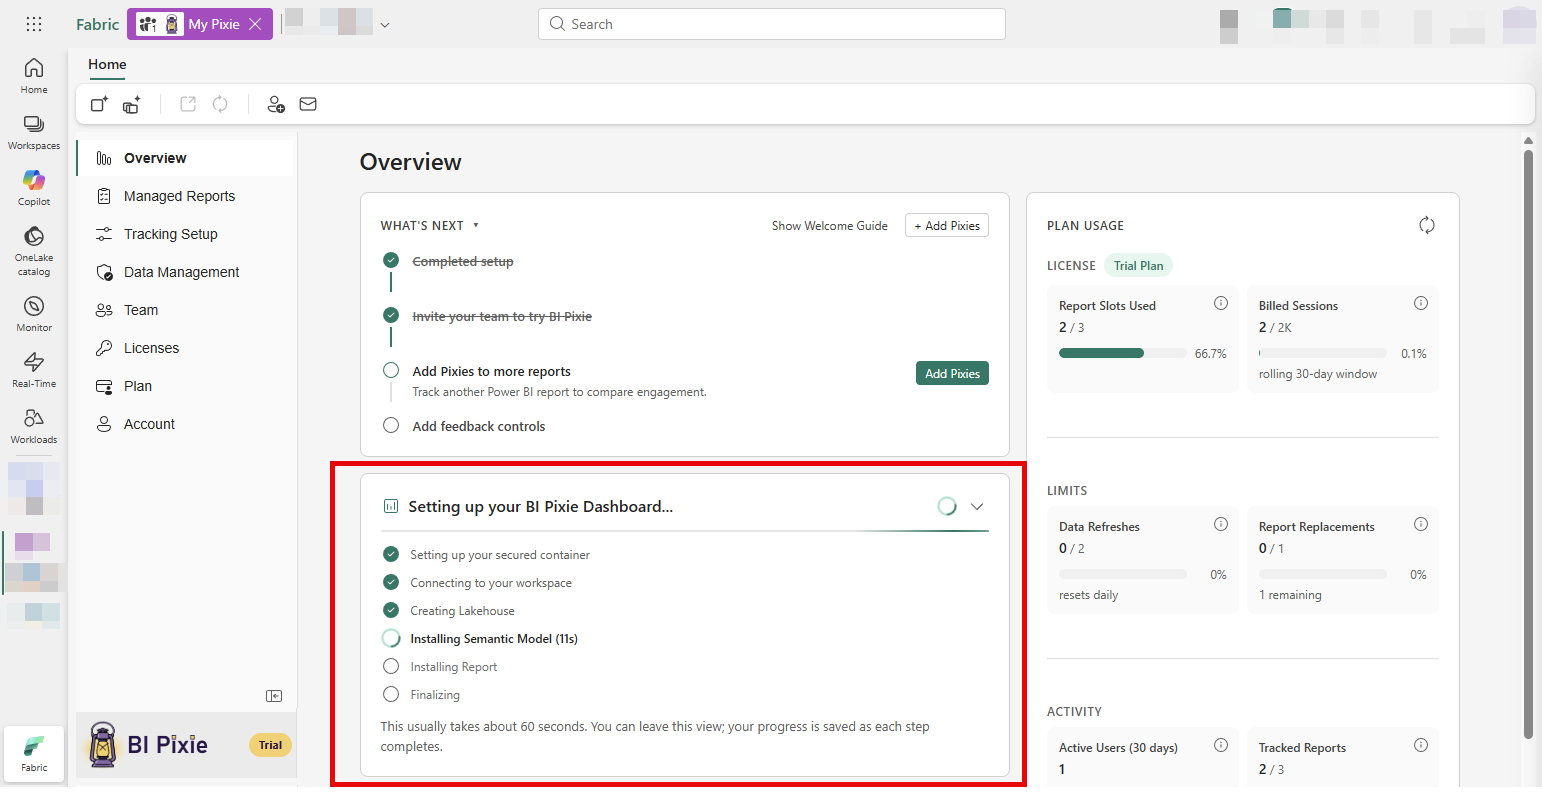Open the Team page
Screen dimensions: 1542x803
point(185,310)
